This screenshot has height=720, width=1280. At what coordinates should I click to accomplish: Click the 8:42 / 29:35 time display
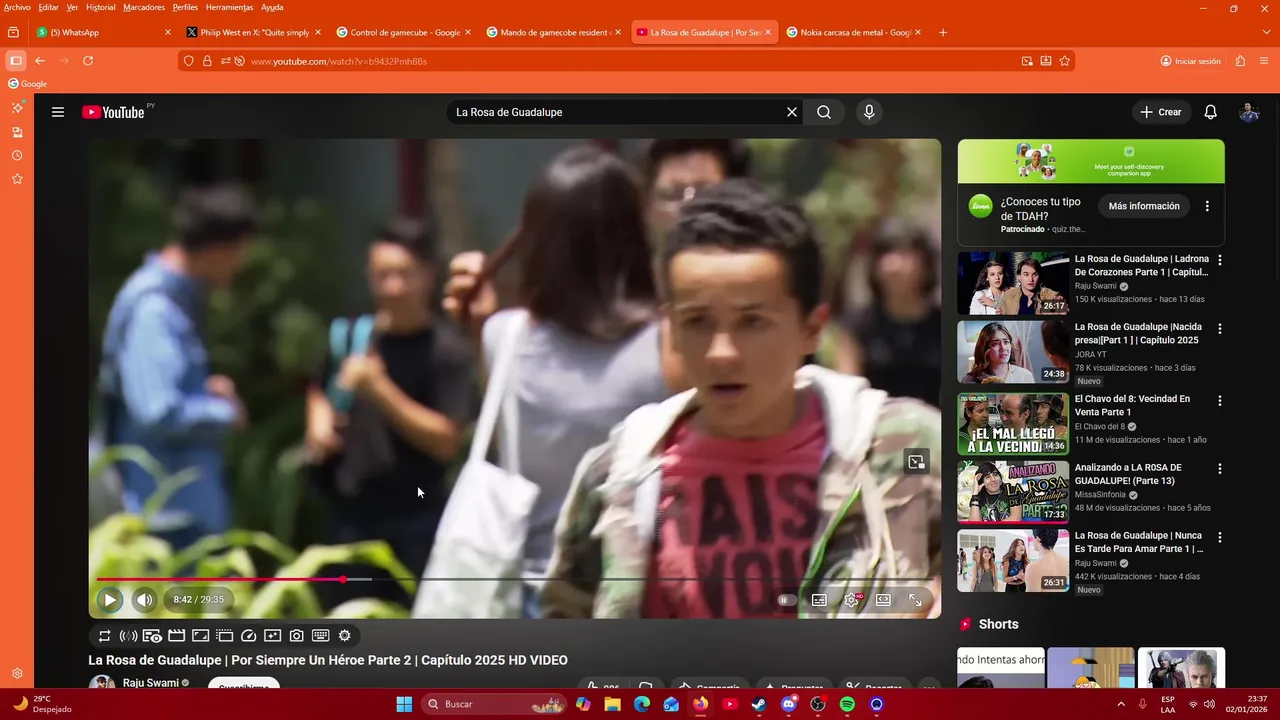(x=198, y=600)
